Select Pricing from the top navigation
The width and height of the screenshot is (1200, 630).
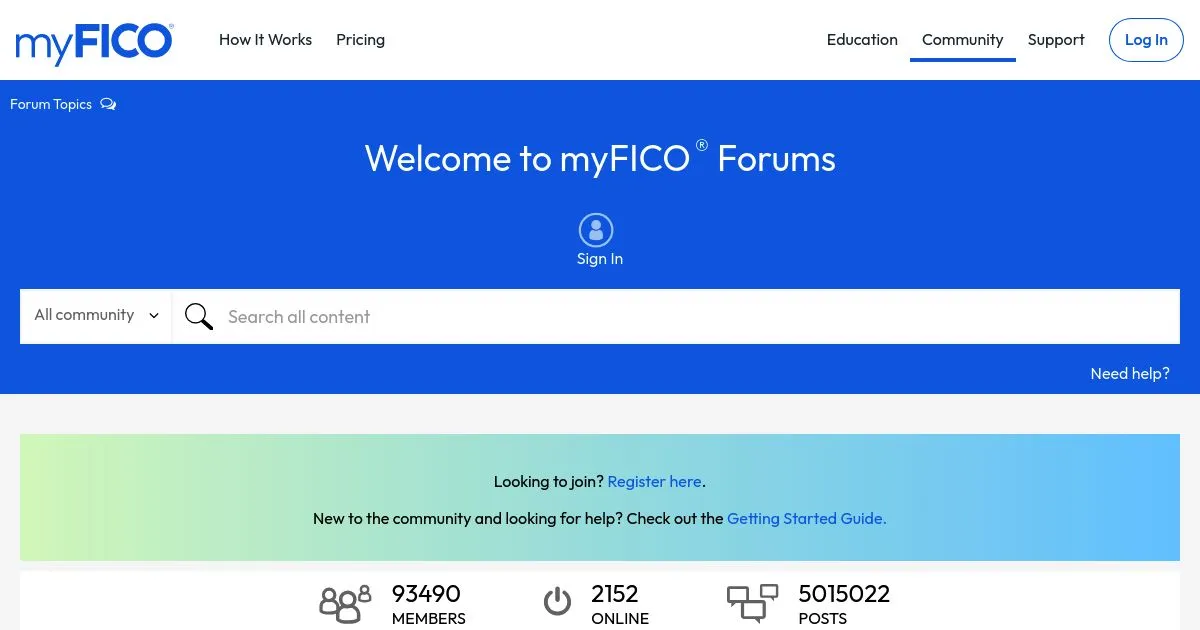(x=360, y=39)
